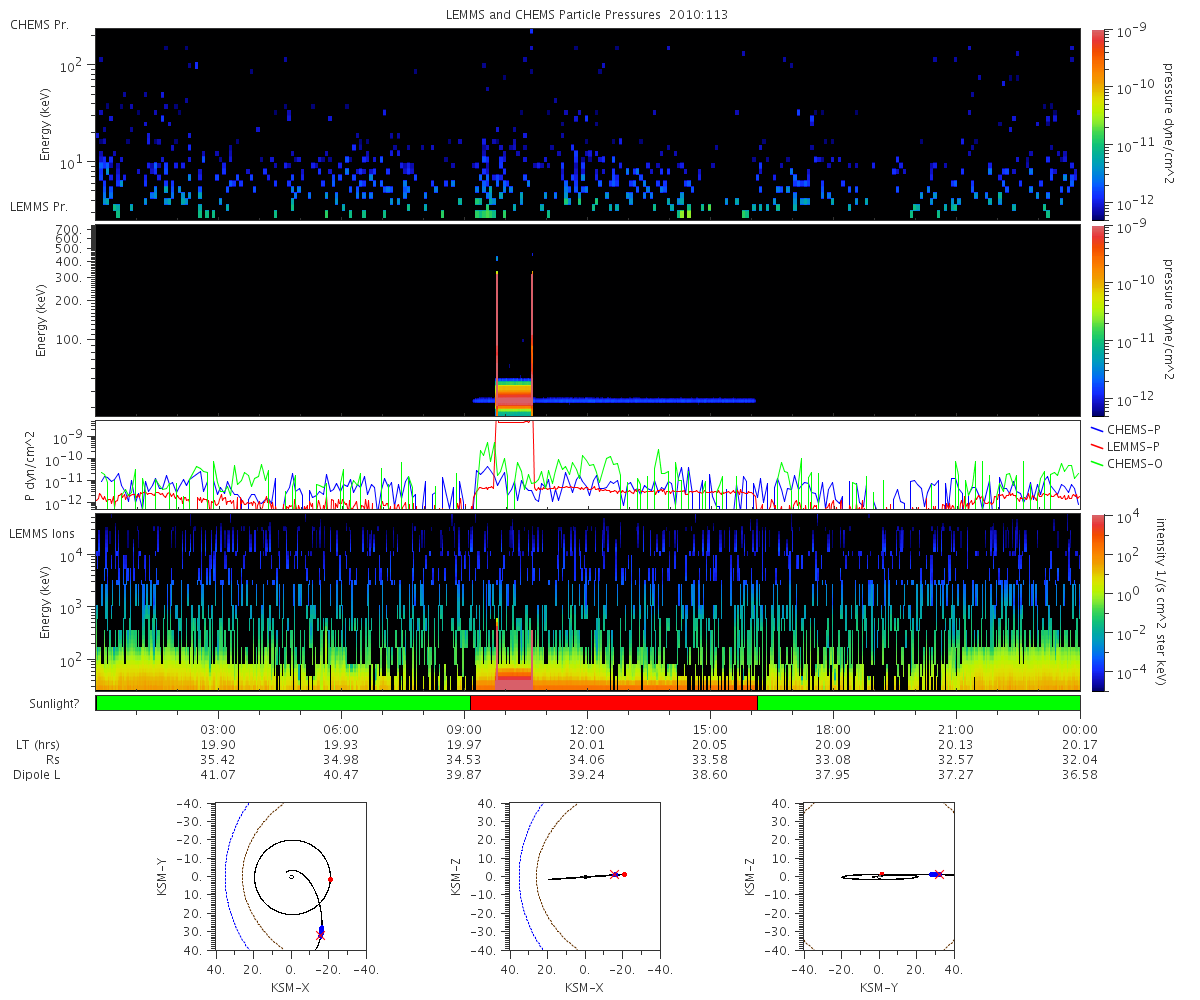Click the plot title LEMMS and CHEMS Particle Pressures
This screenshot has height=1000, width=1200.
[x=588, y=16]
